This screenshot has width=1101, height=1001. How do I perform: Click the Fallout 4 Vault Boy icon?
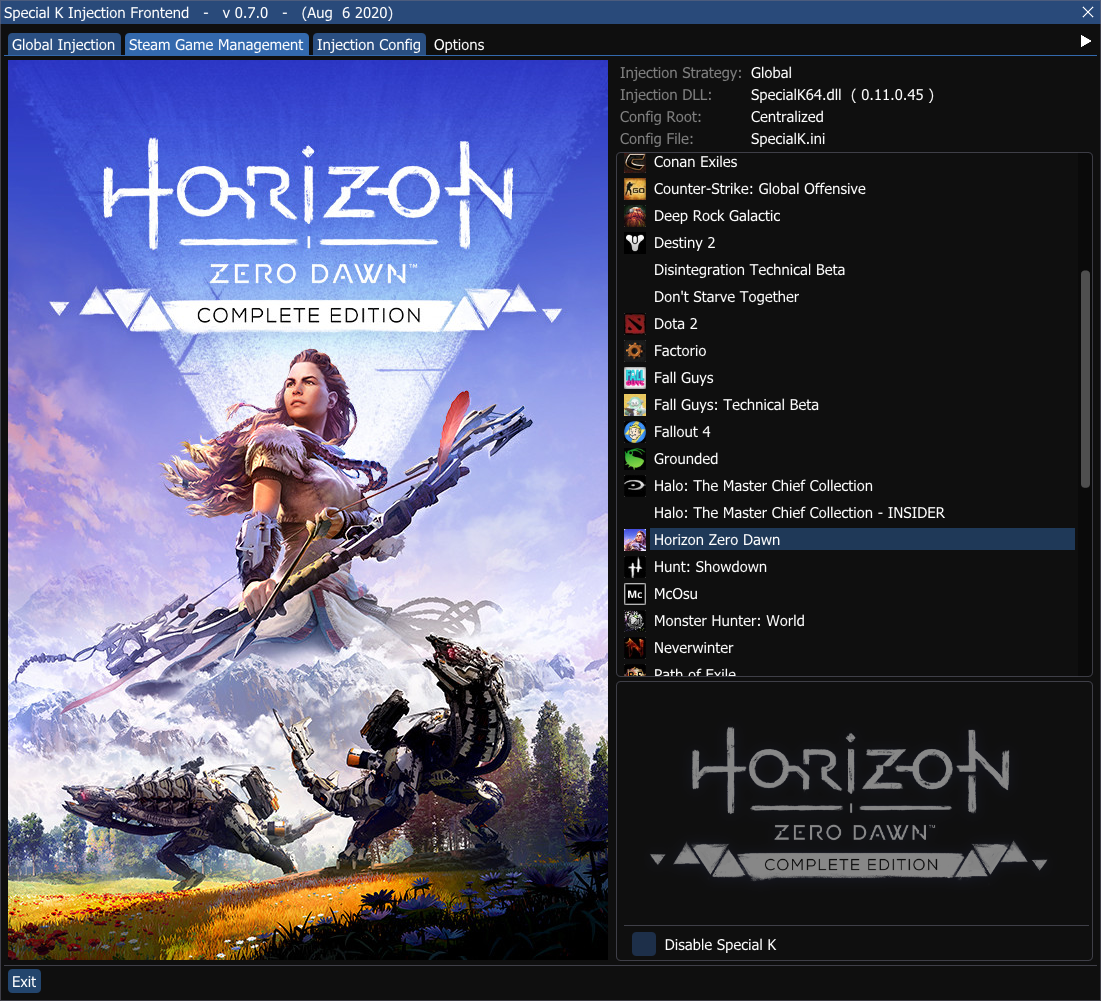pyautogui.click(x=635, y=432)
